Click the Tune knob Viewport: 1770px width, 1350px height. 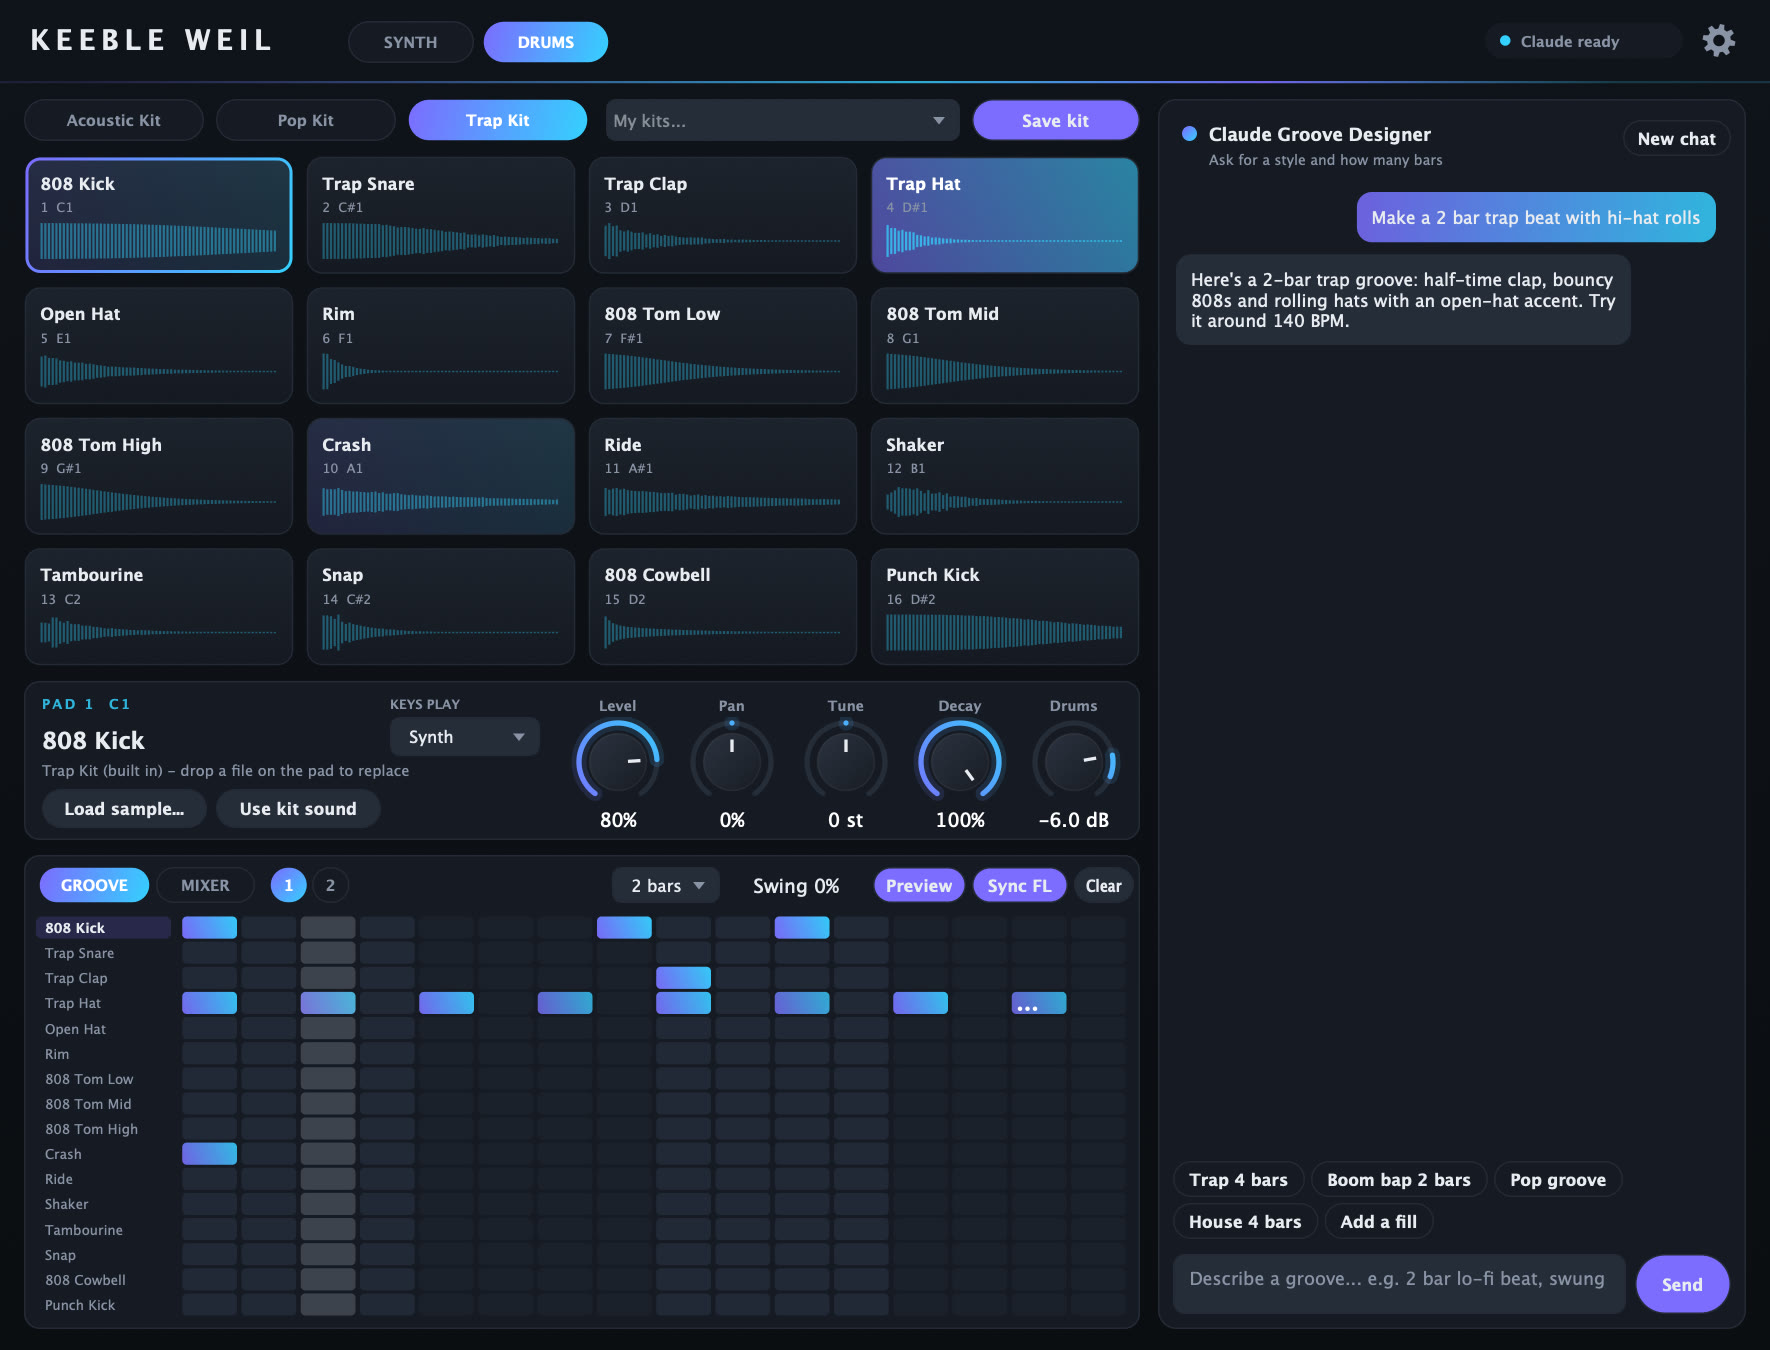pyautogui.click(x=846, y=761)
